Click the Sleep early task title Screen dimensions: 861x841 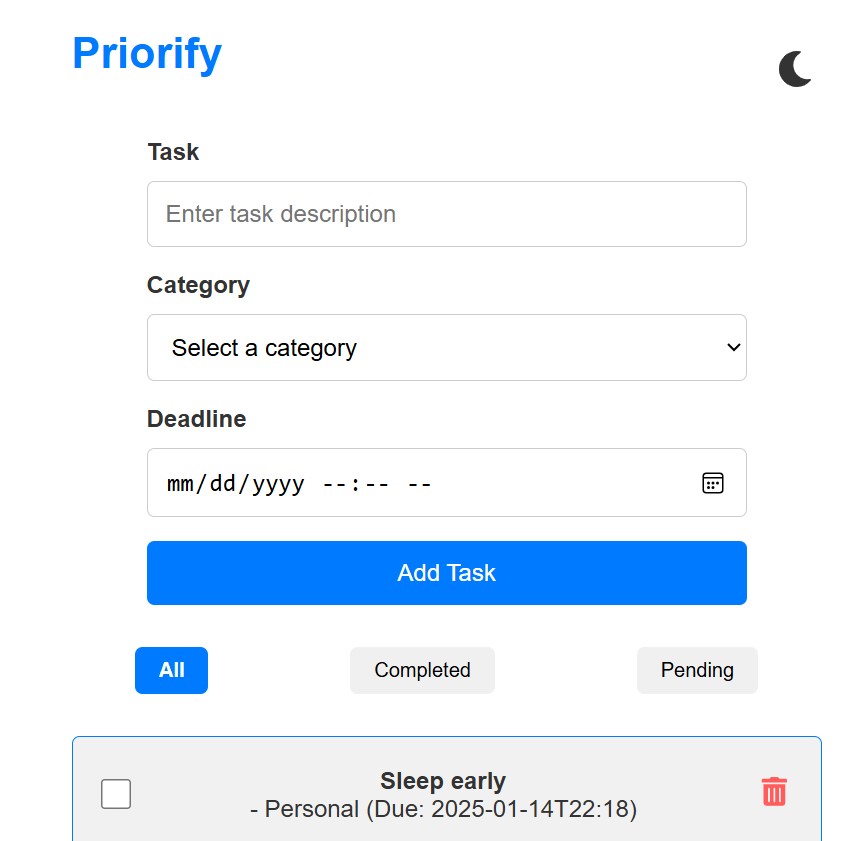pyautogui.click(x=443, y=781)
